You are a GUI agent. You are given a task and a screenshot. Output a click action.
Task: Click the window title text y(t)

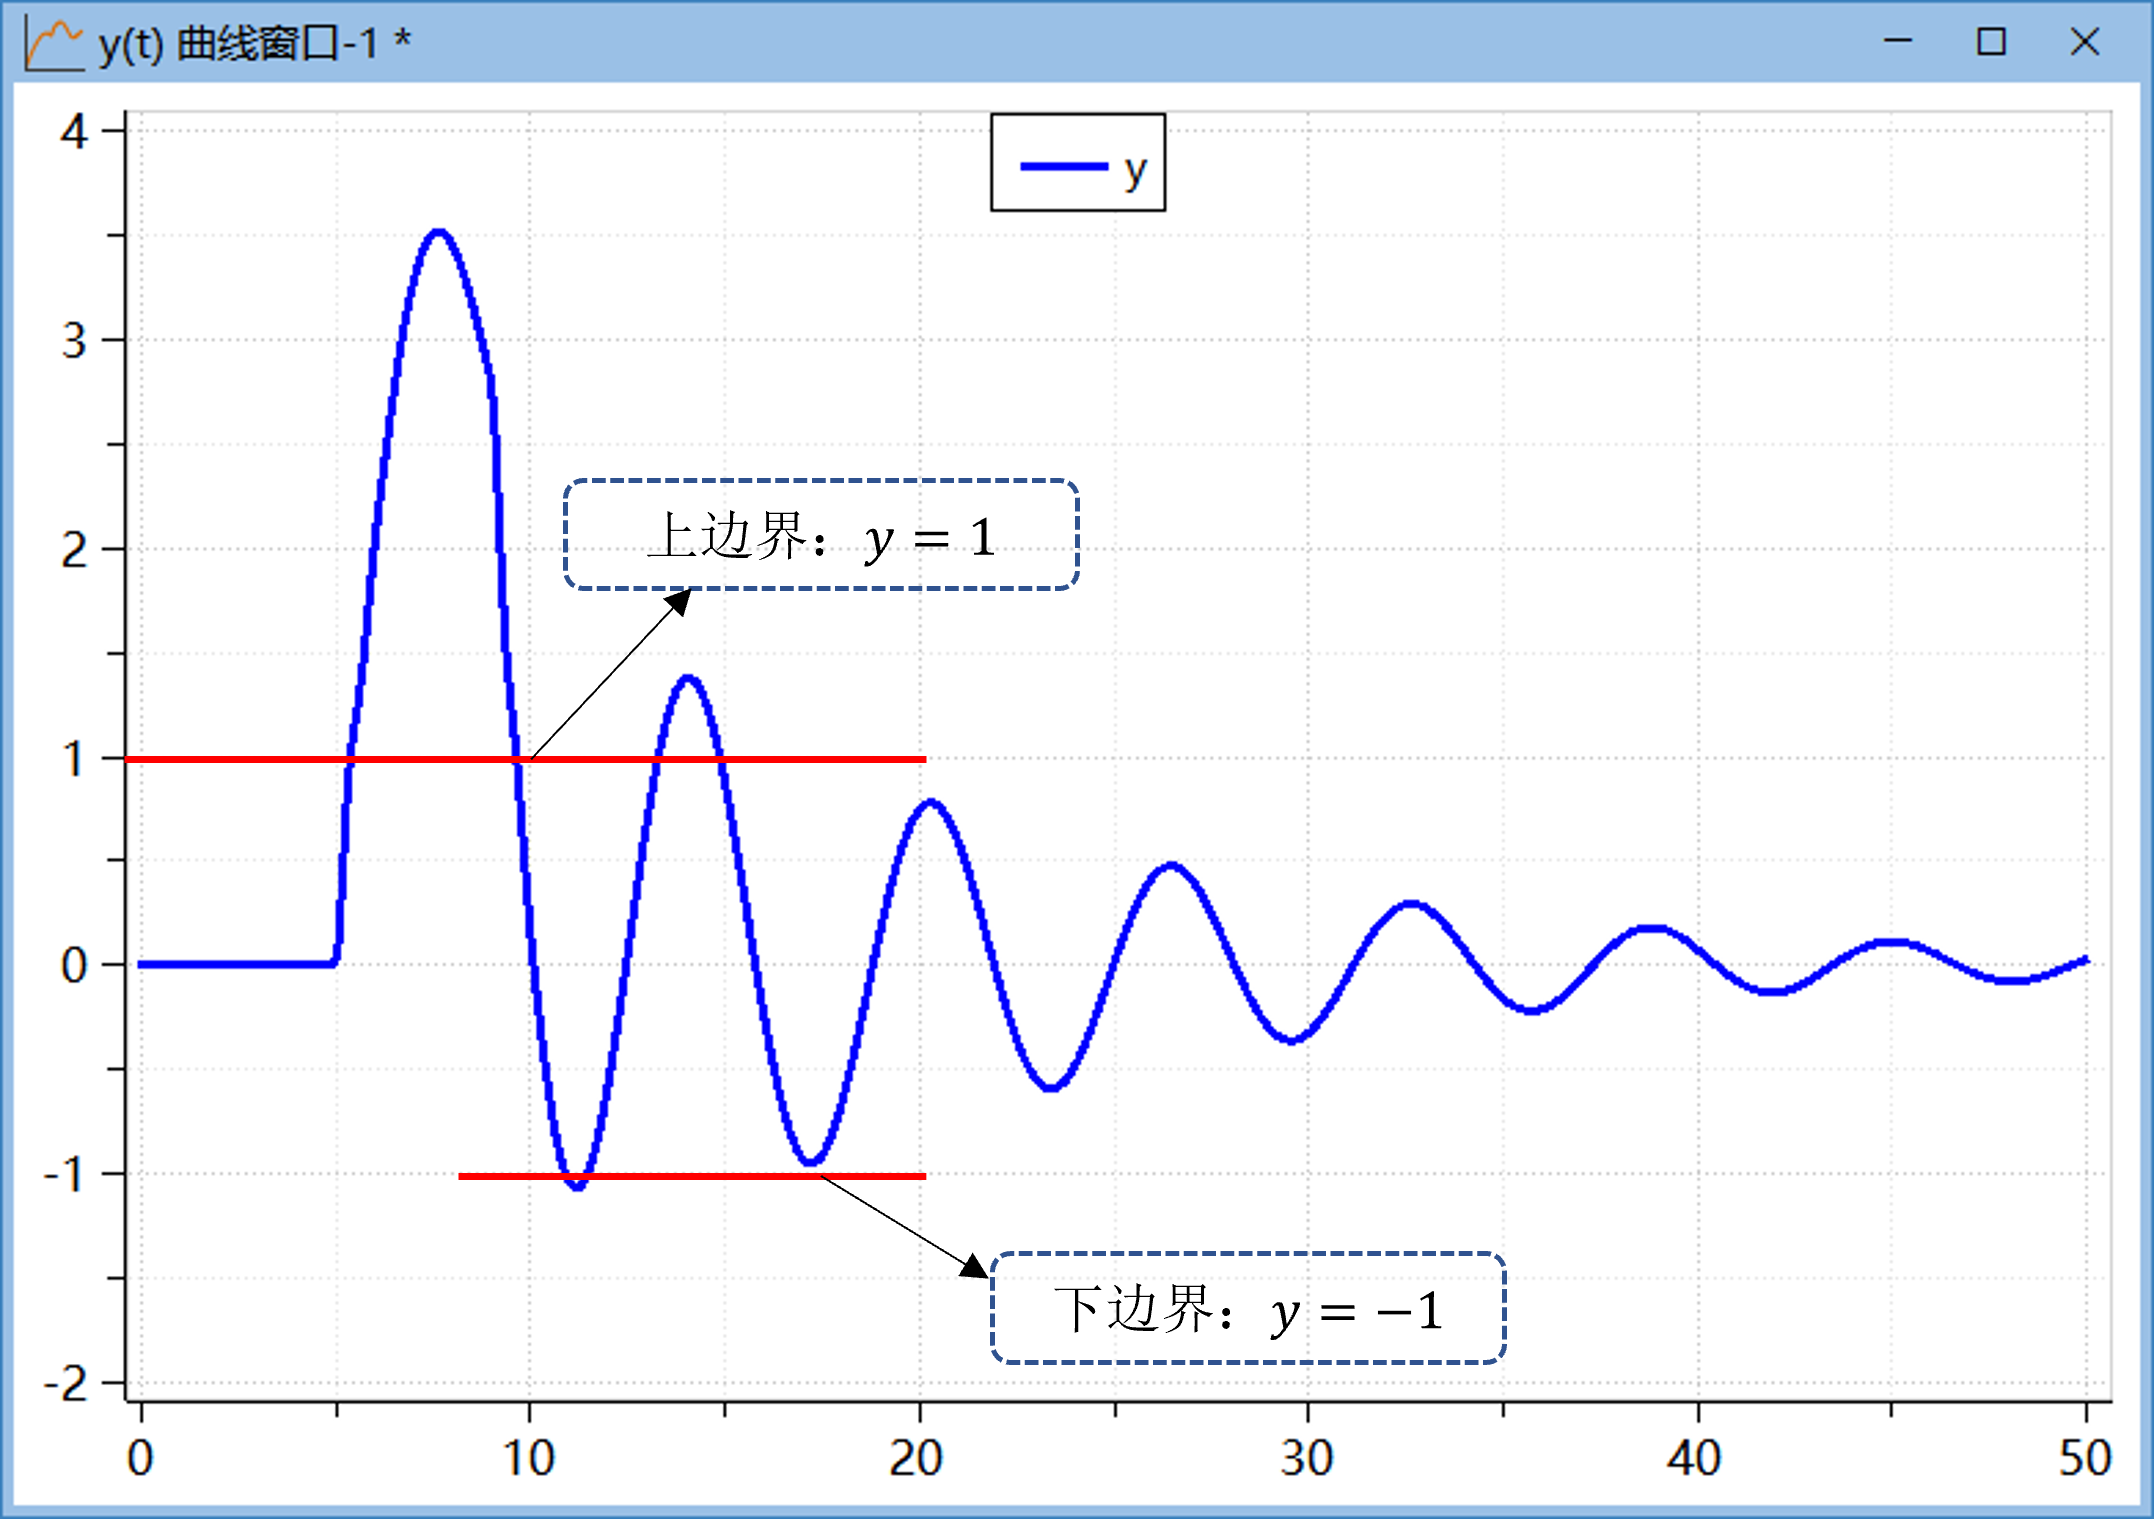coord(130,44)
